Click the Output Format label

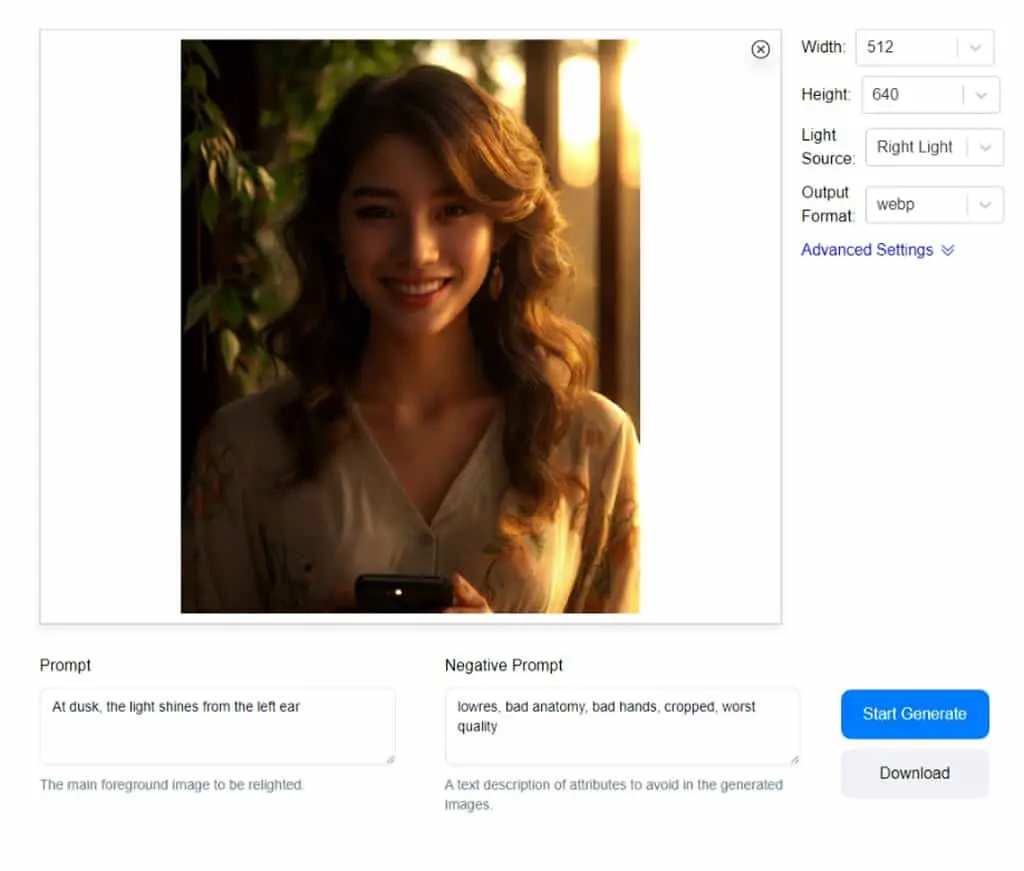point(827,204)
